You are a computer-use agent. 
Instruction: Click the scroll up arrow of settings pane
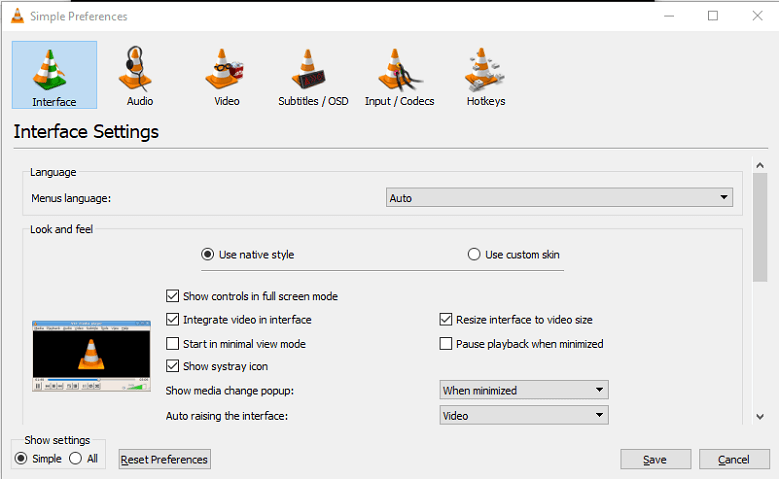tap(760, 165)
